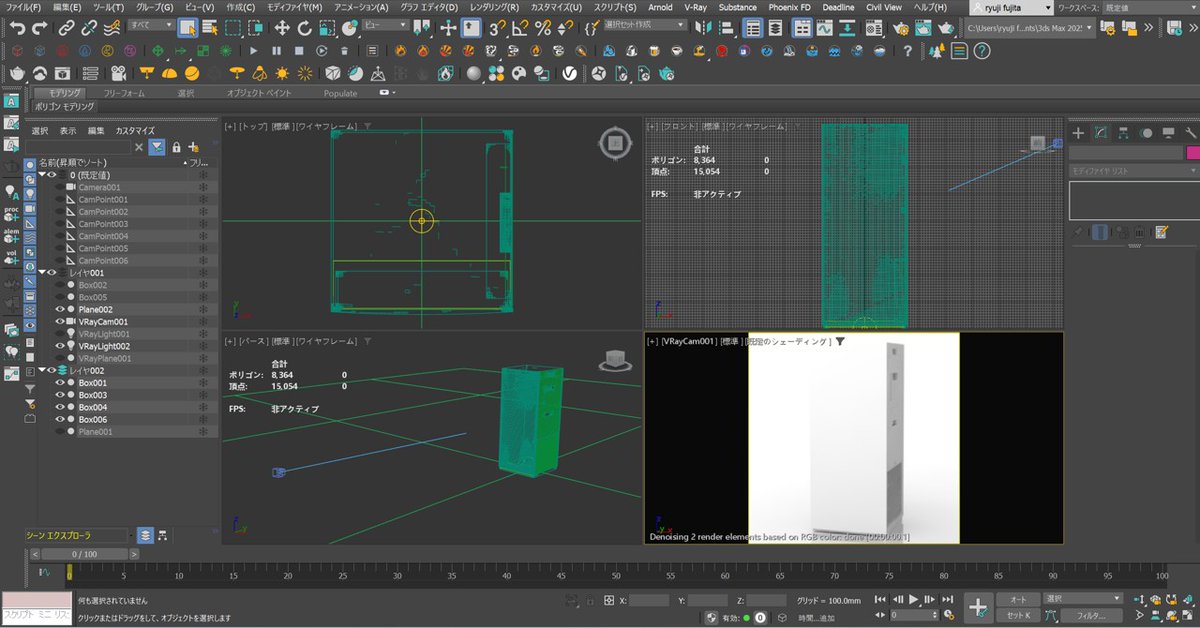Open the Utilities wrench panel
The image size is (1200, 628).
[1190, 133]
